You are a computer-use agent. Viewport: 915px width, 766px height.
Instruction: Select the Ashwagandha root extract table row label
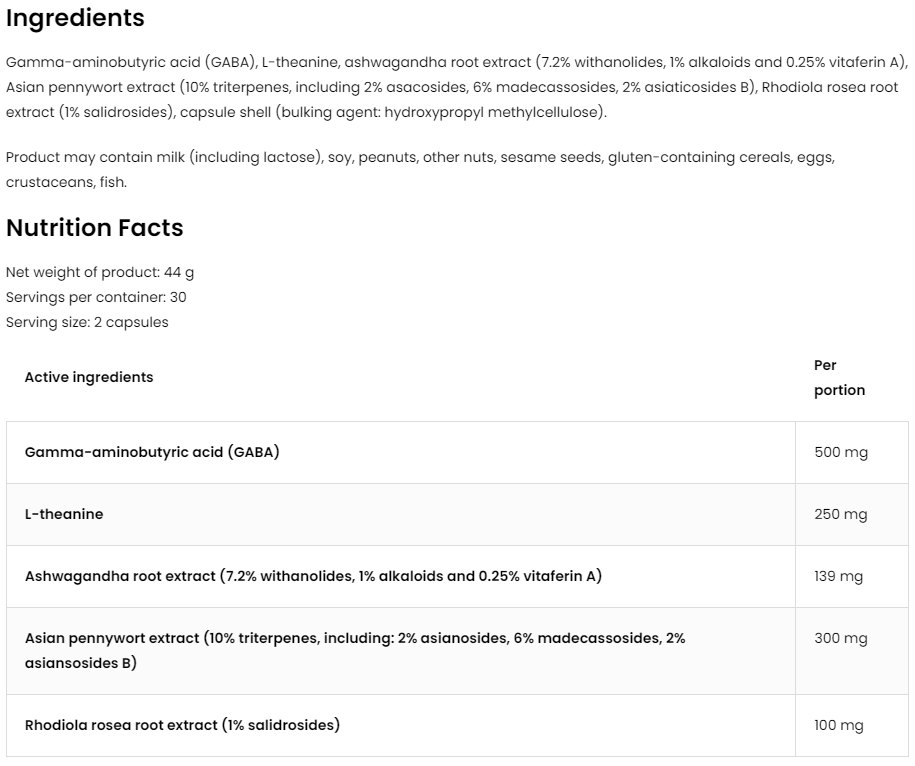click(313, 576)
